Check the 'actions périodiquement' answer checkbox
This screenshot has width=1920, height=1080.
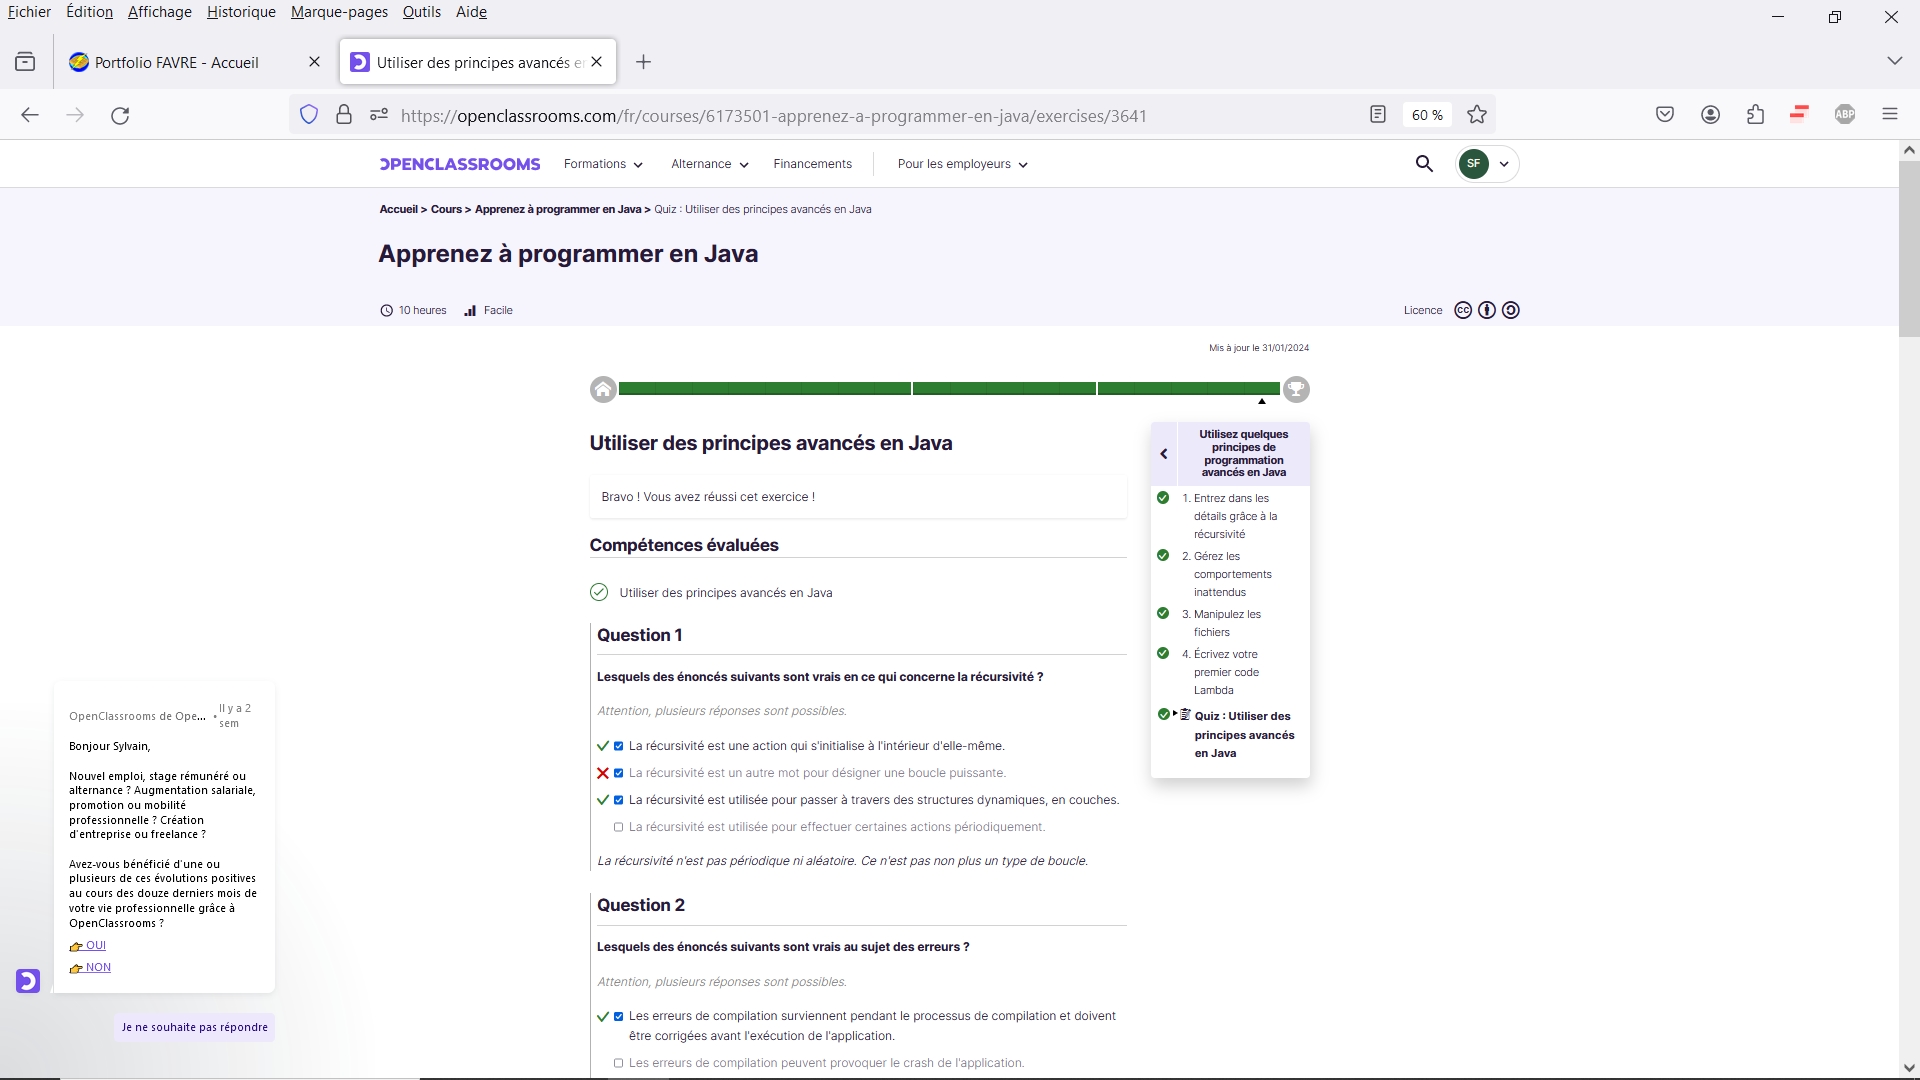618,827
